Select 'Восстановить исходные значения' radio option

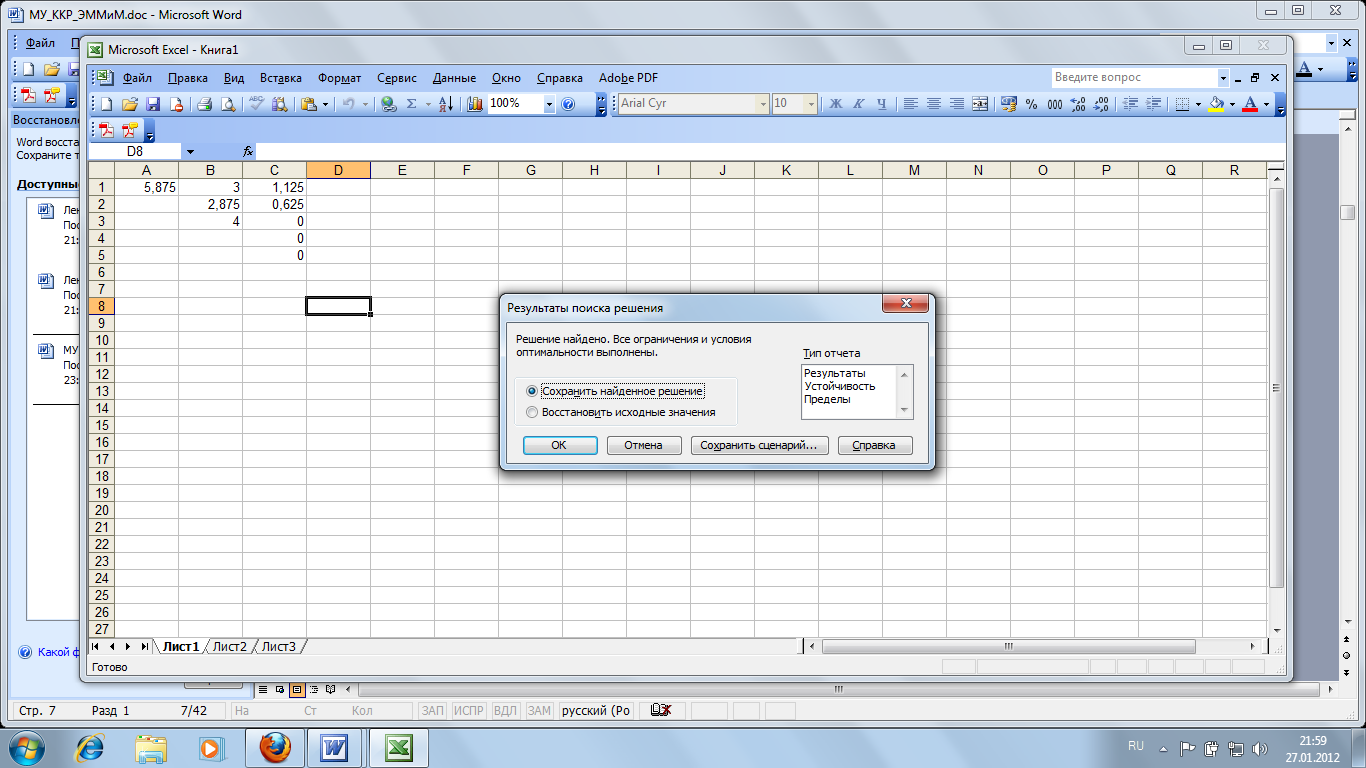[x=531, y=412]
